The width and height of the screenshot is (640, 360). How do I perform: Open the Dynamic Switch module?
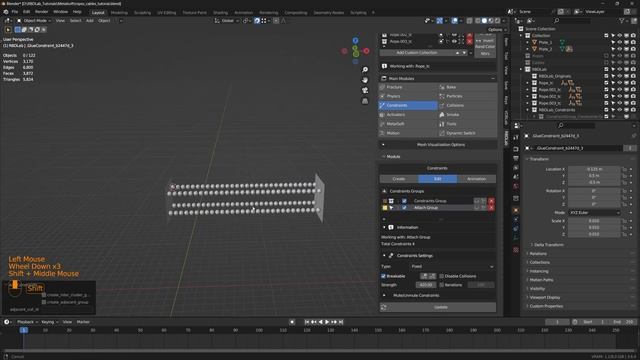[x=468, y=133]
